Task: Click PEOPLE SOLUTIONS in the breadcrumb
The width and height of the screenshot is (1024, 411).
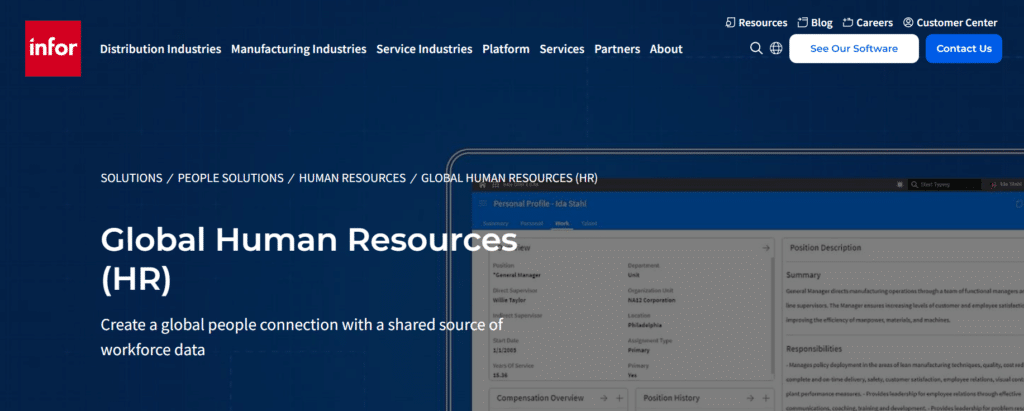Action: pyautogui.click(x=231, y=178)
